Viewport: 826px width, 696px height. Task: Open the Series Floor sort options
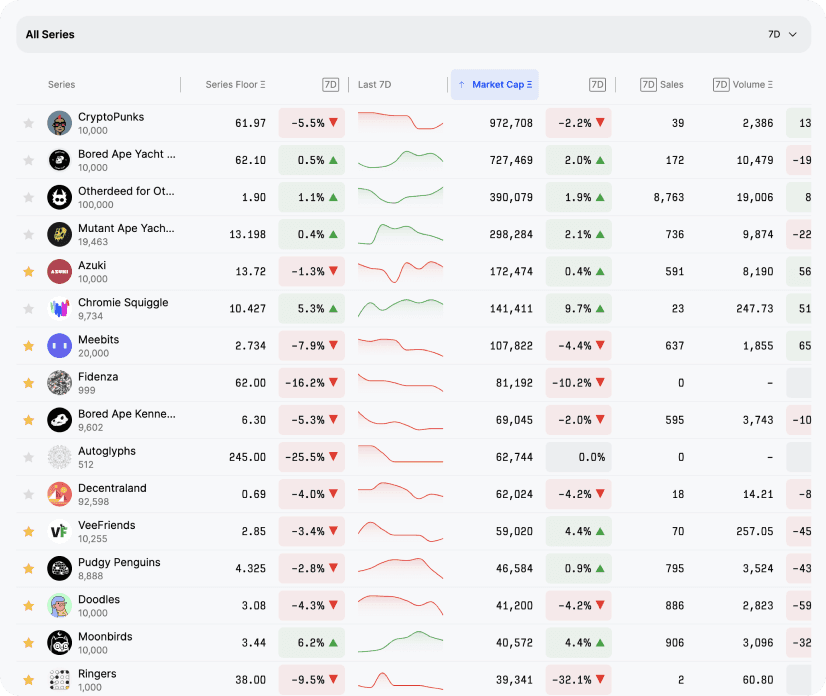(x=233, y=85)
